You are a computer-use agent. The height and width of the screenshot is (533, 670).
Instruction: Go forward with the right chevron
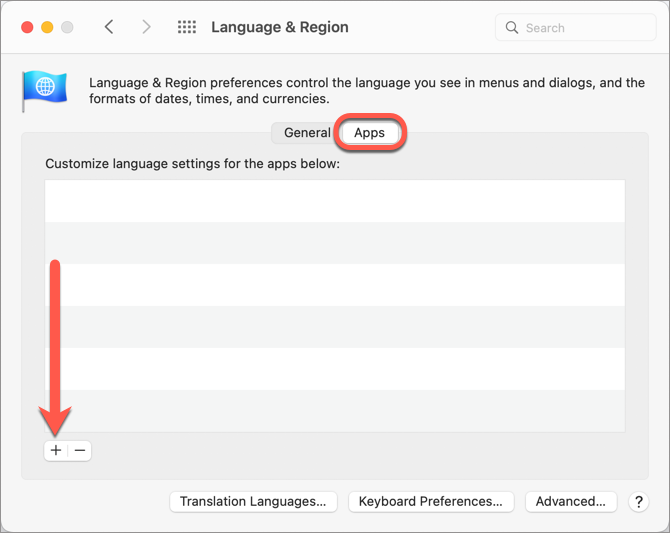tap(146, 27)
